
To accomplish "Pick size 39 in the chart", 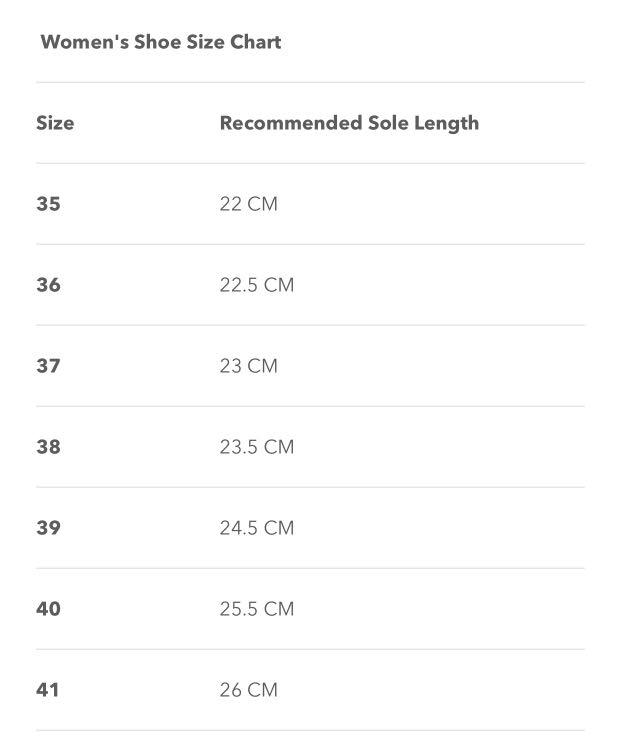I will click(x=48, y=528).
